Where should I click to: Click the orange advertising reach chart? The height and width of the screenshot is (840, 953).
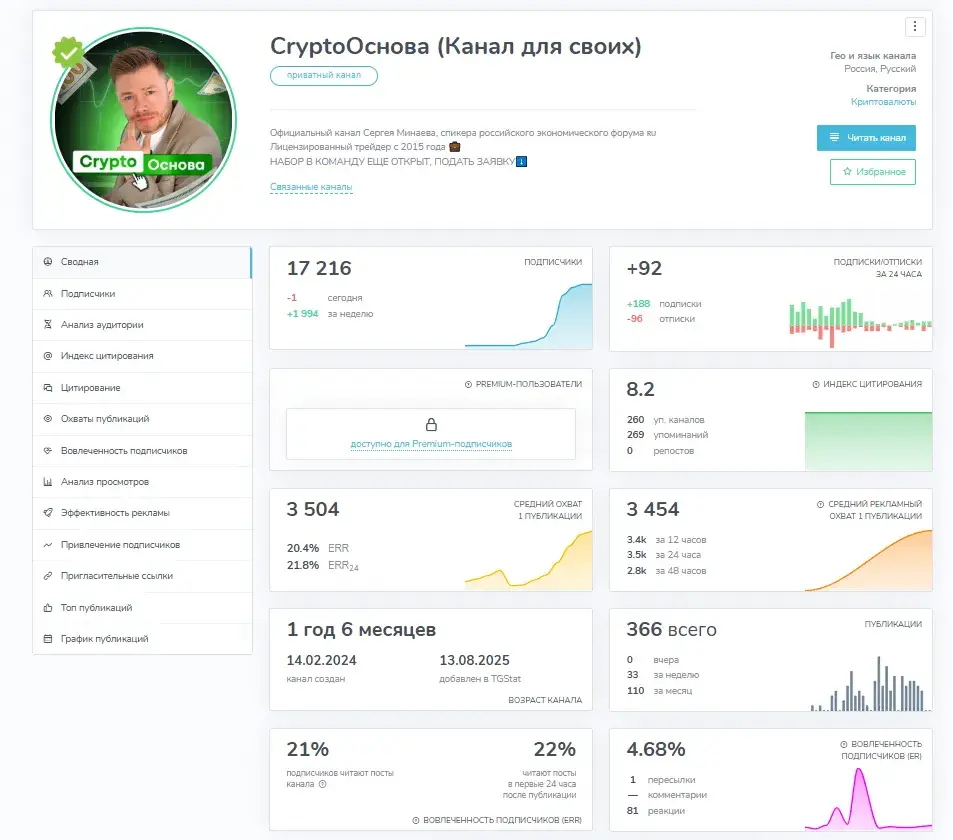(868, 560)
